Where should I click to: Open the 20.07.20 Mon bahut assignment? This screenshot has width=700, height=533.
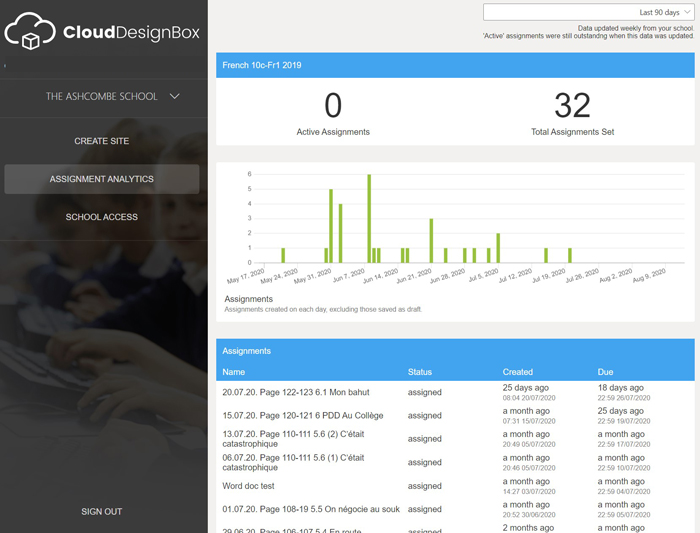coord(296,392)
